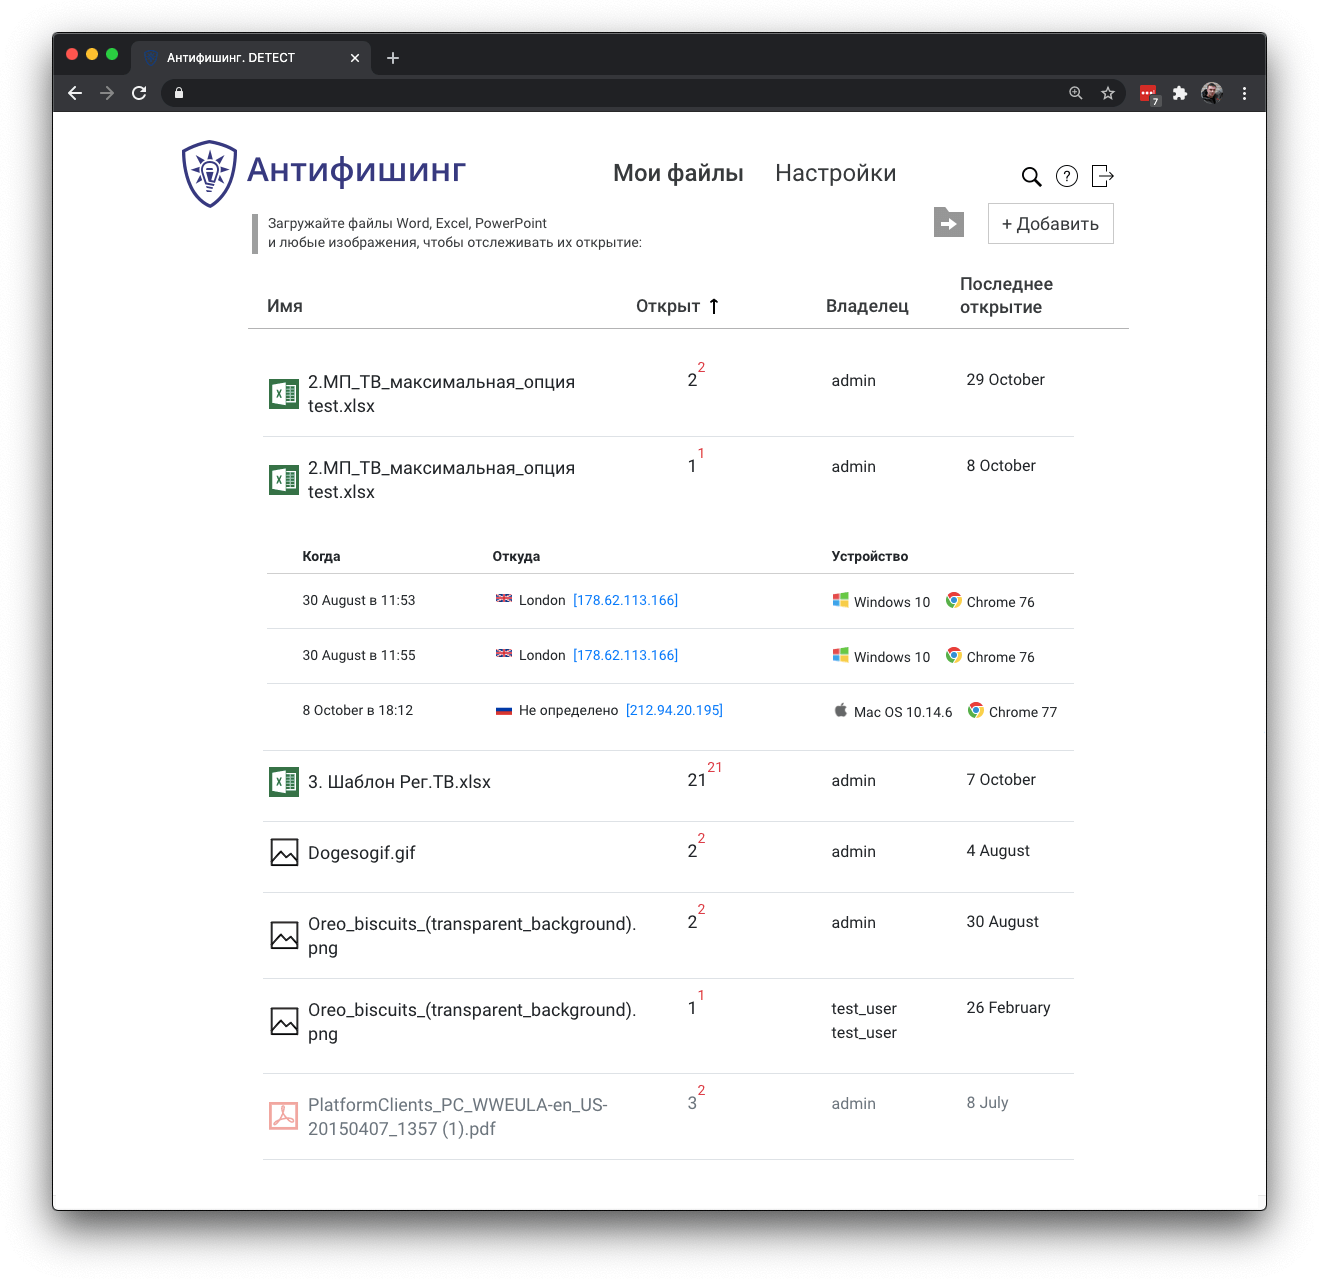Image resolution: width=1319 pixels, height=1279 pixels.
Task: Select the Антифишинг. DETECT browser tab
Action: click(250, 58)
